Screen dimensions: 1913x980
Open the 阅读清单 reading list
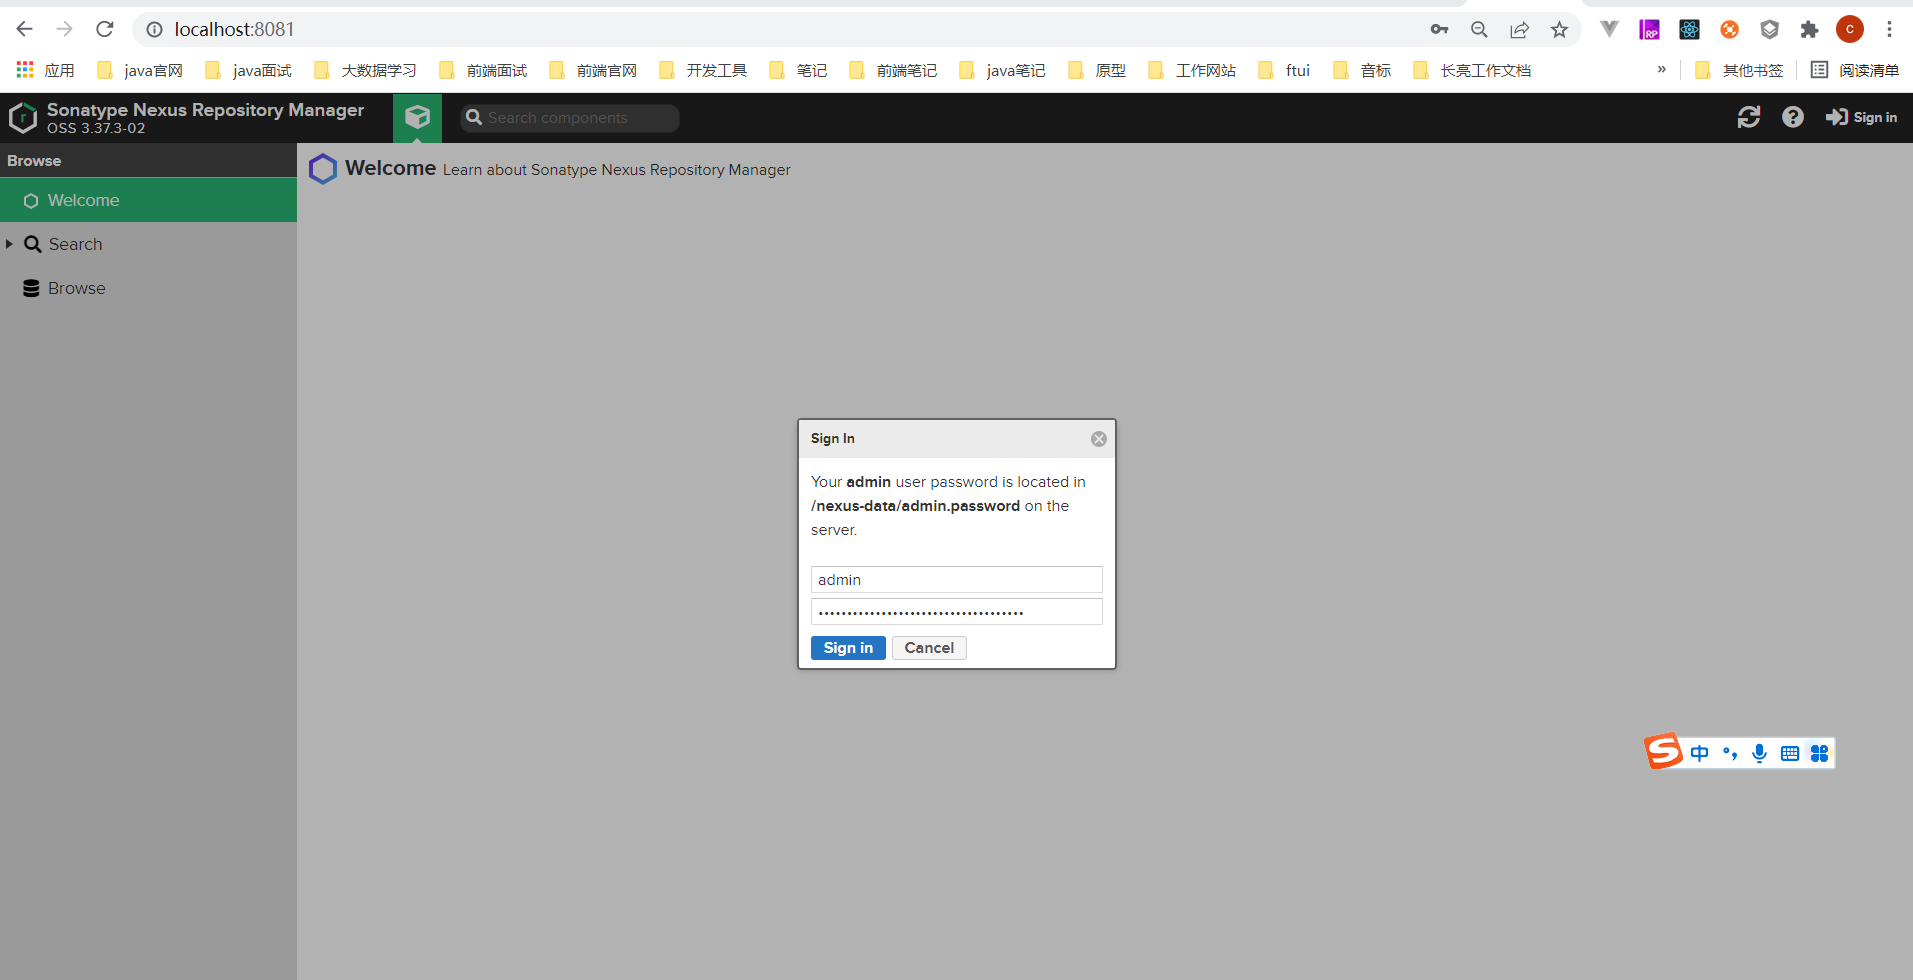pos(1855,70)
